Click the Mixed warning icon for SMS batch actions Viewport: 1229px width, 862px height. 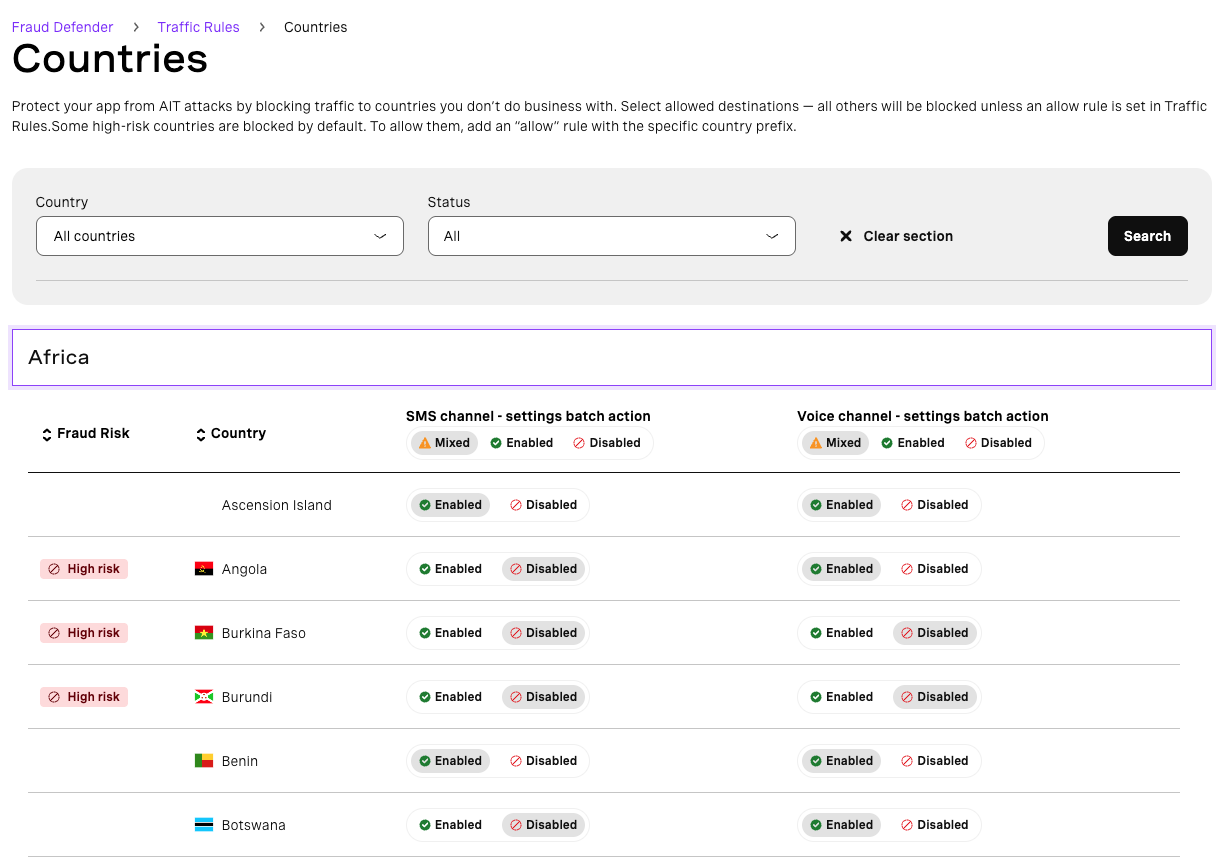[x=425, y=442]
